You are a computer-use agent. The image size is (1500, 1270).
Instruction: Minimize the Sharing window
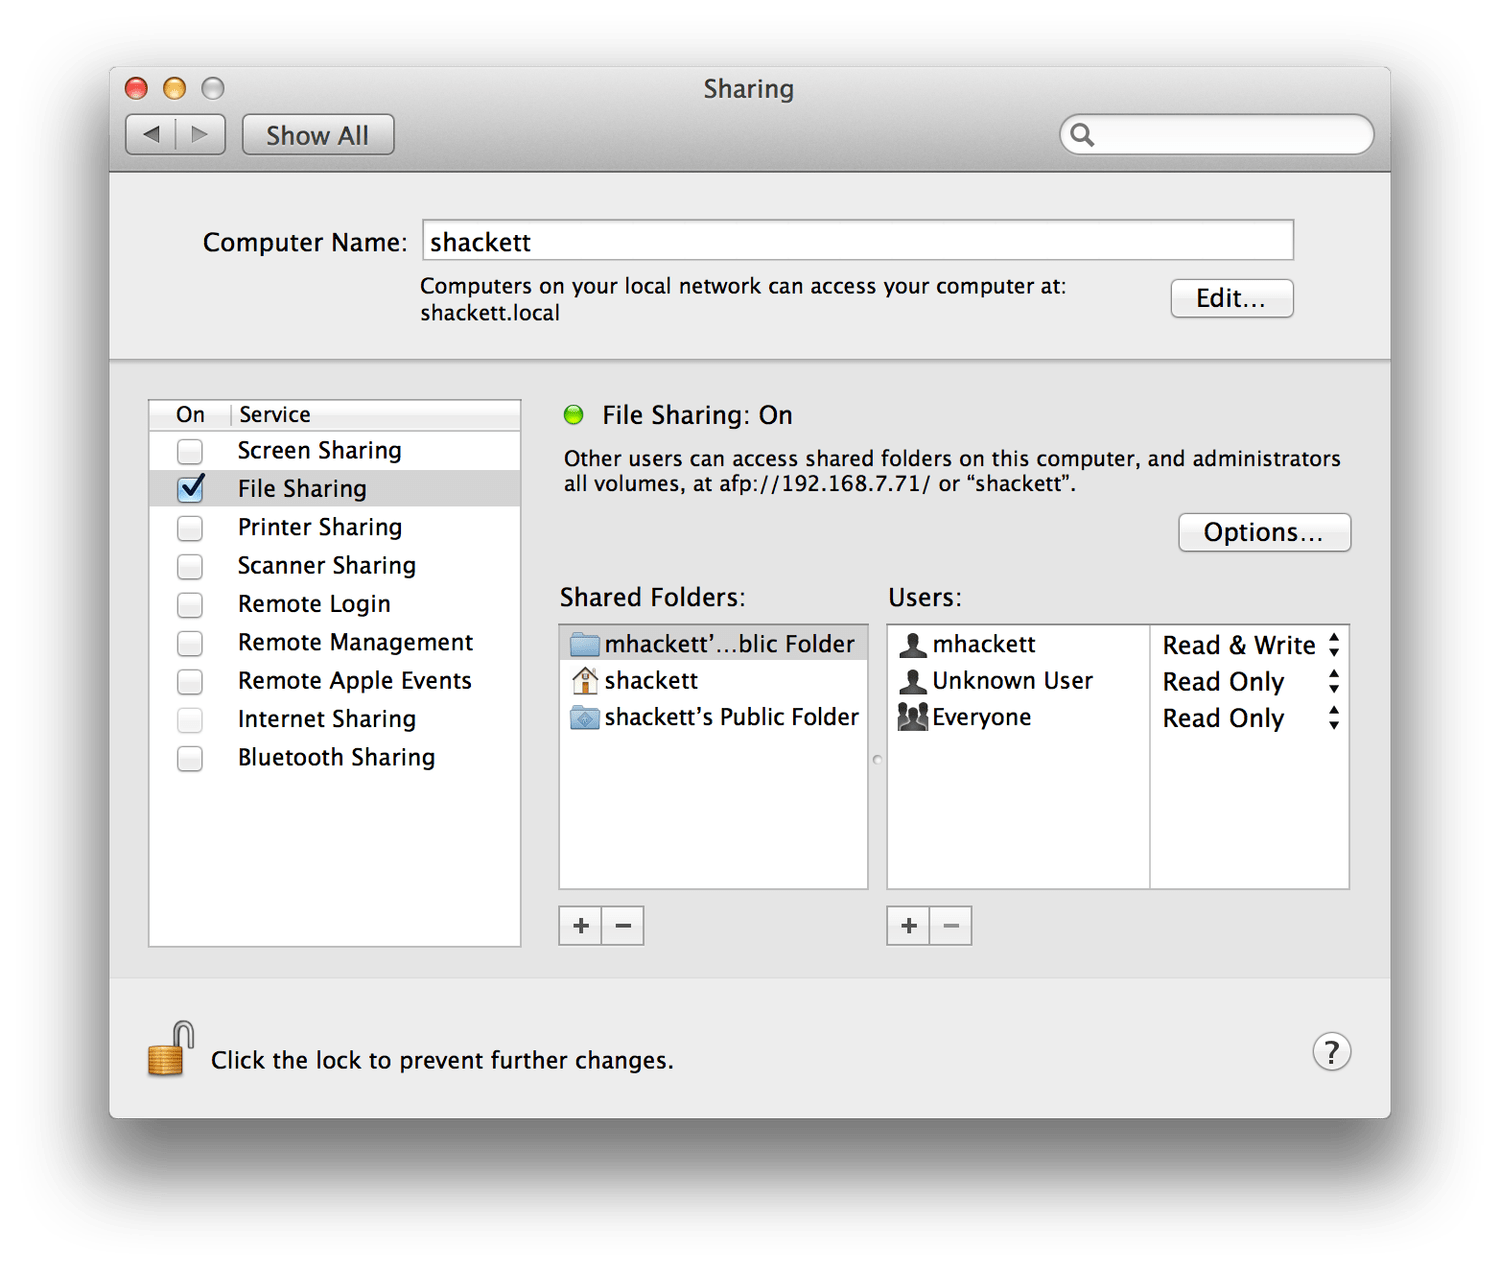tap(174, 88)
